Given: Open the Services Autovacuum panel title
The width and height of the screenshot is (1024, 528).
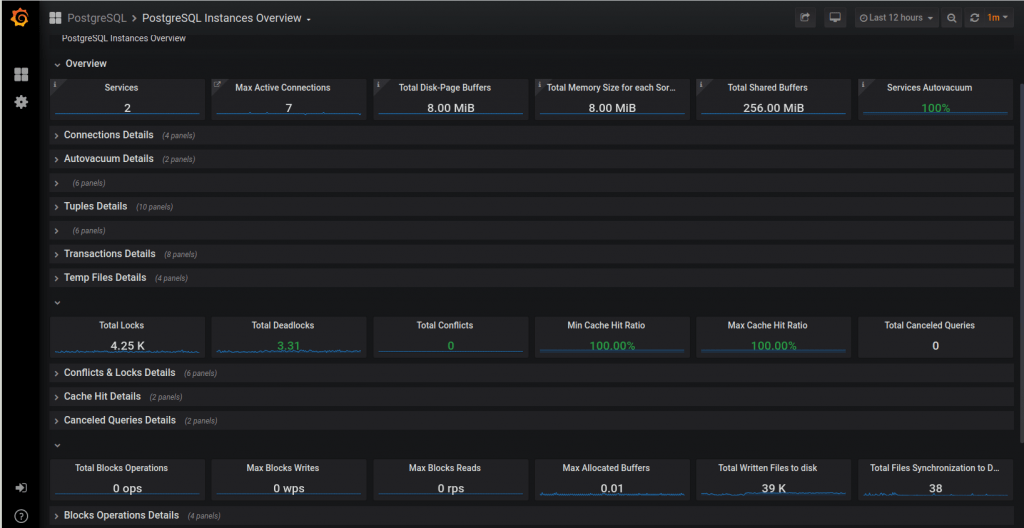Looking at the screenshot, I should (929, 88).
